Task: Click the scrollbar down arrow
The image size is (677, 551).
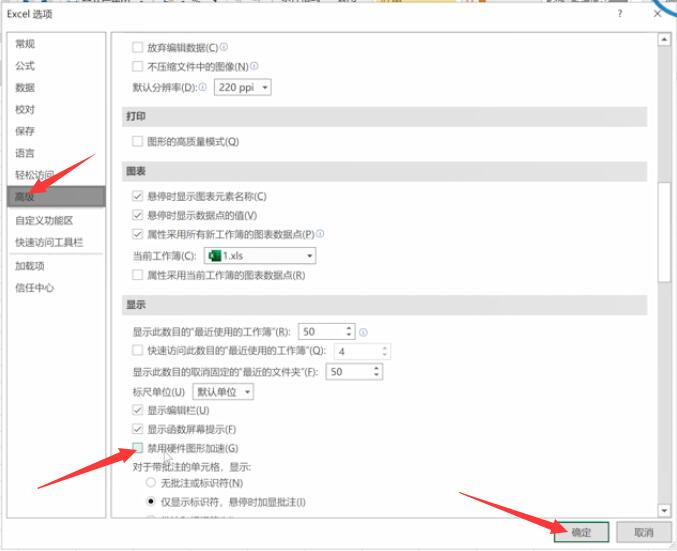Action: (x=664, y=510)
